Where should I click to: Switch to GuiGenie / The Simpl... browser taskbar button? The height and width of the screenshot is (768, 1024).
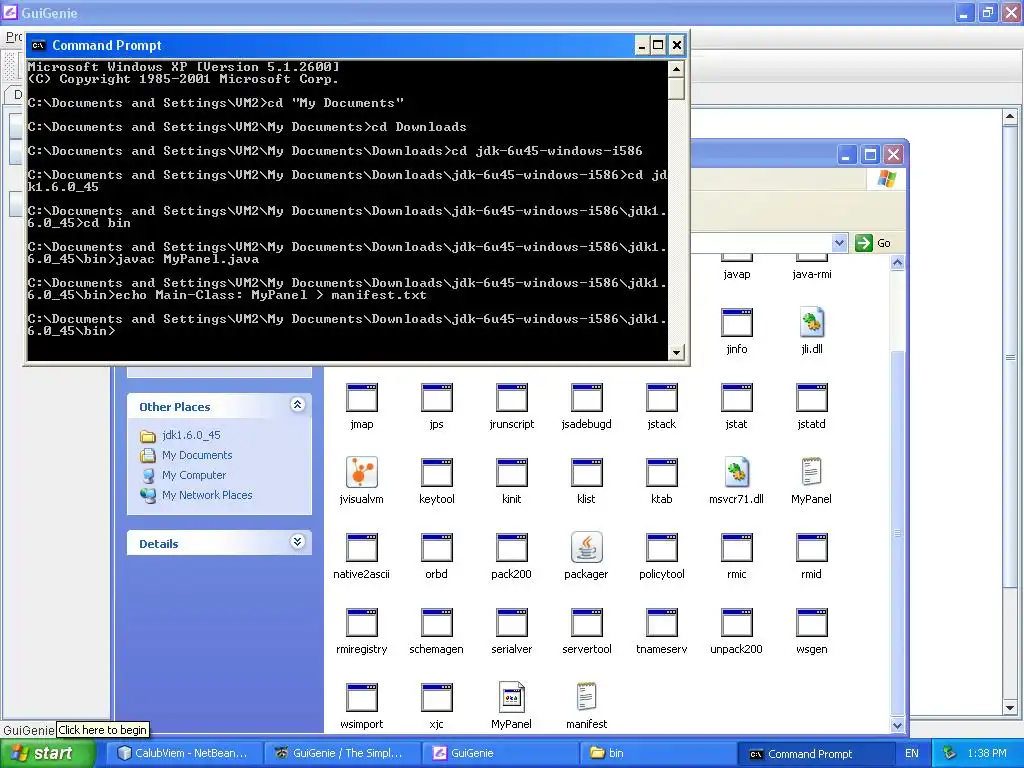pyautogui.click(x=344, y=754)
